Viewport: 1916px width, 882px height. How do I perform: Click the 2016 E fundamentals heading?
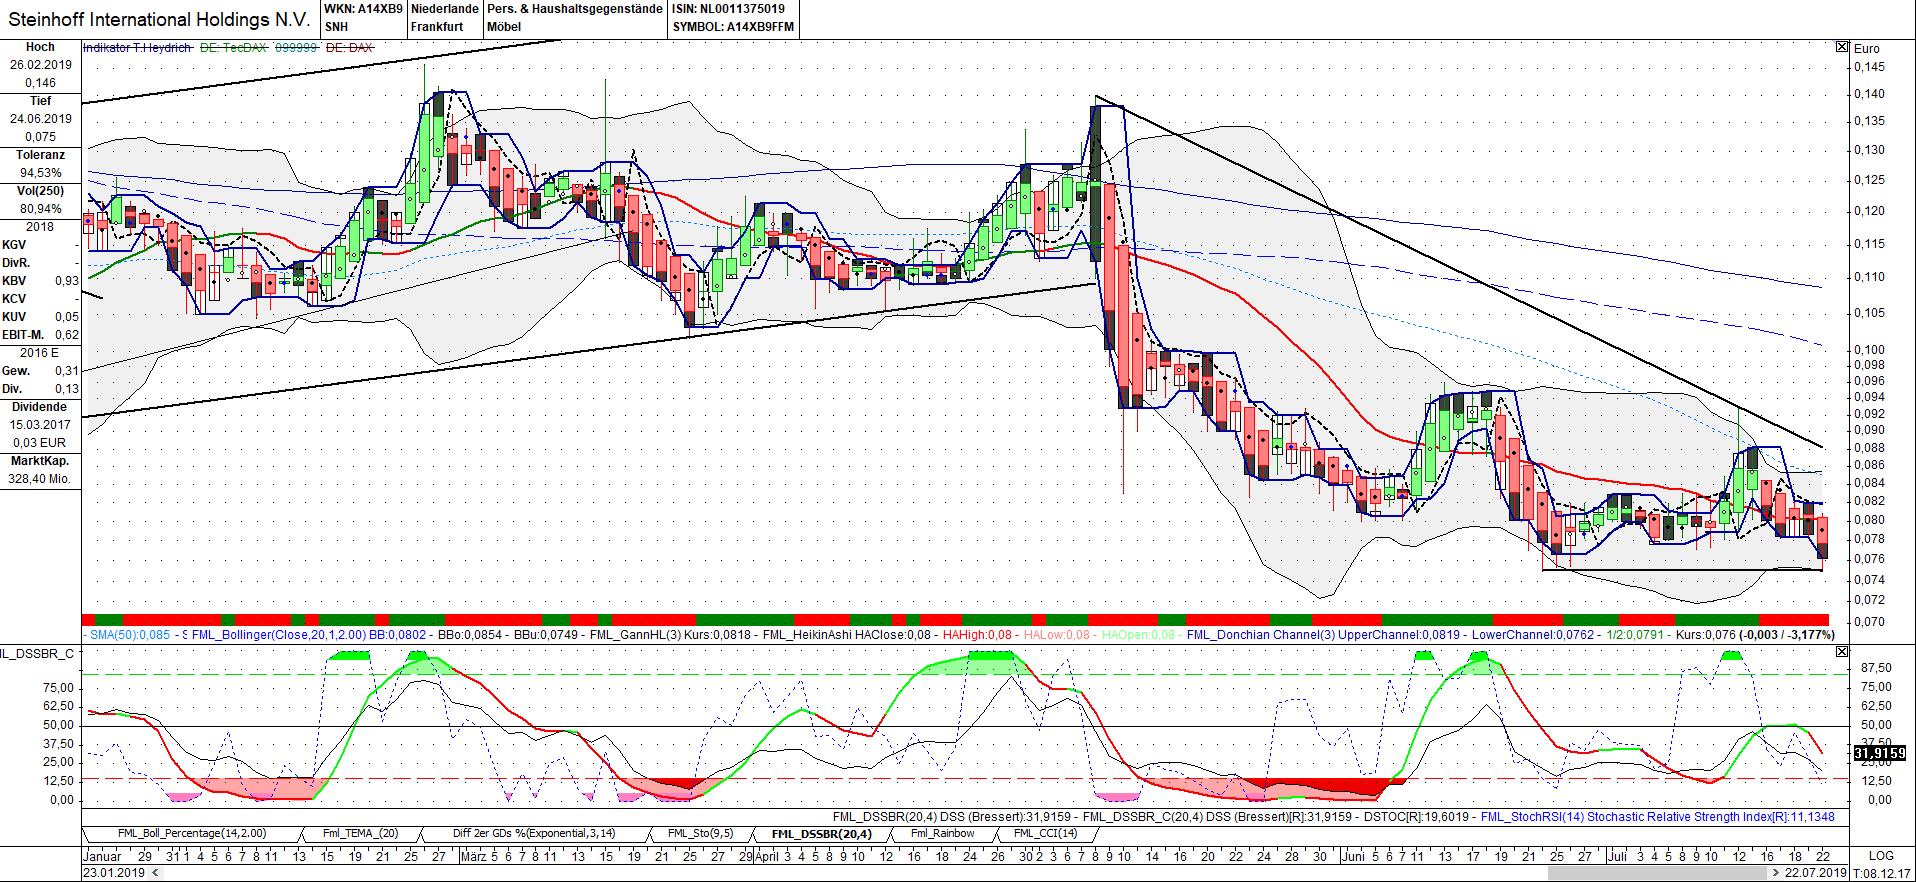tap(40, 353)
